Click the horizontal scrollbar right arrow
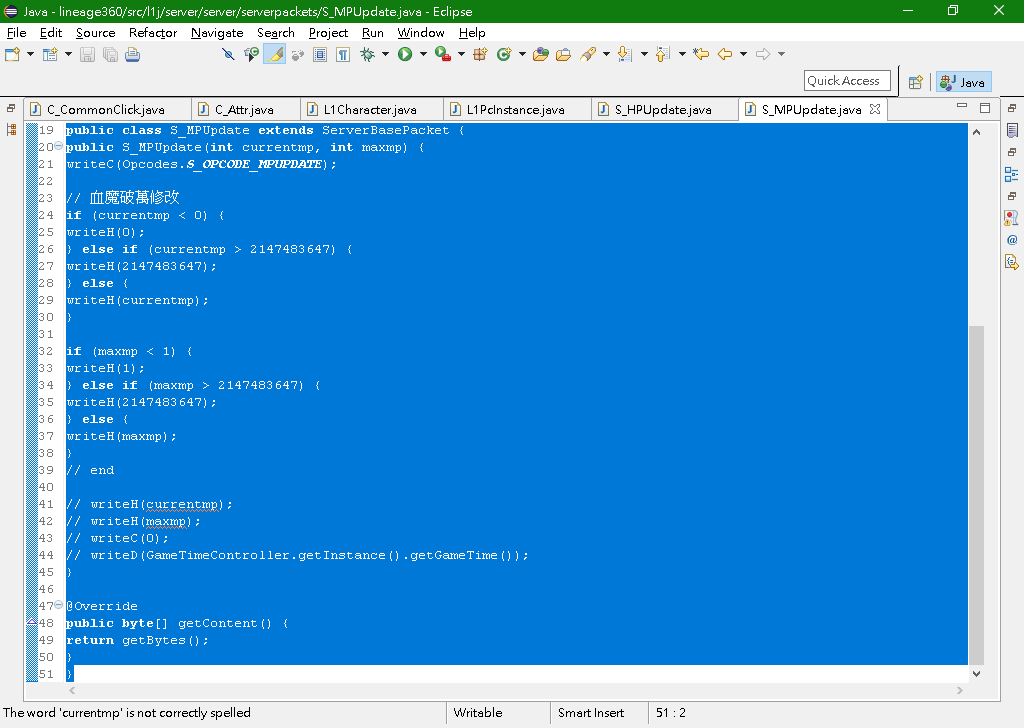Screen dimensions: 1024x728 point(959,690)
